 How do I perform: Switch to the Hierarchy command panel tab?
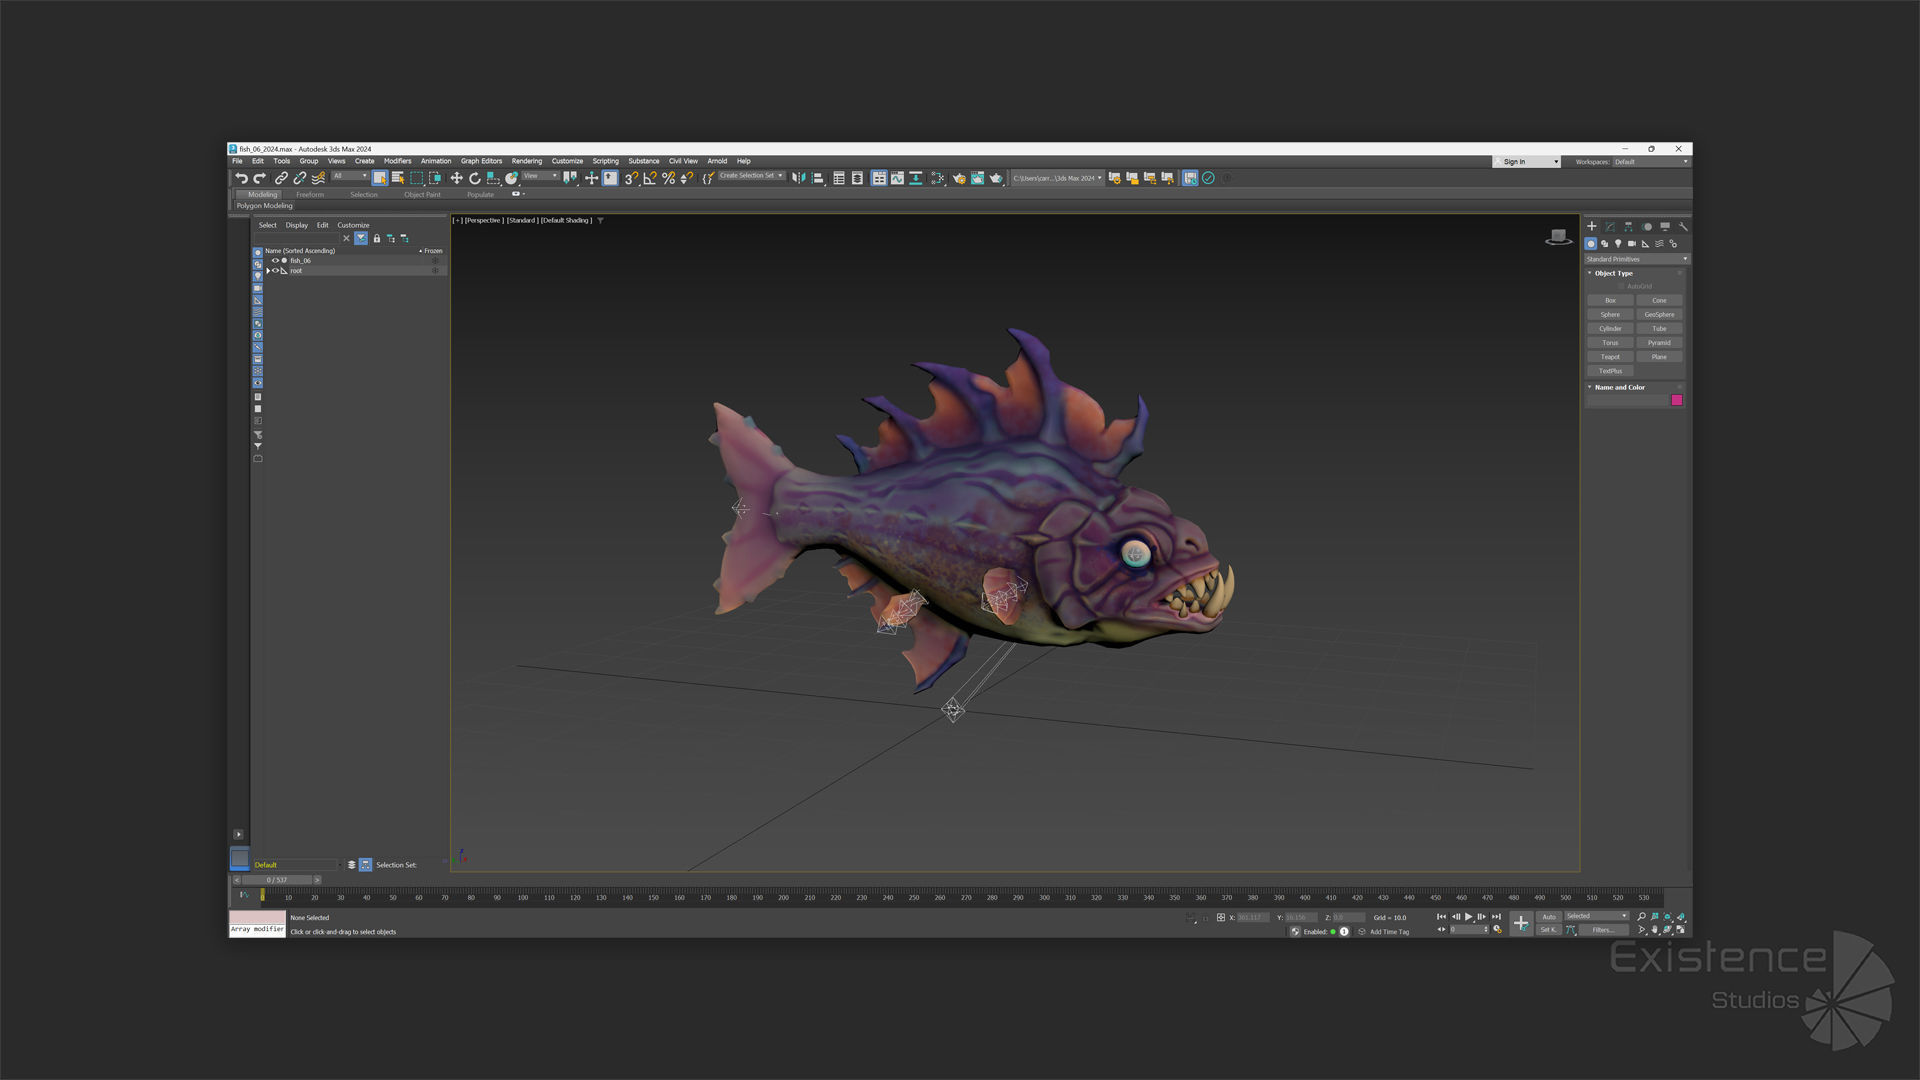click(x=1628, y=227)
